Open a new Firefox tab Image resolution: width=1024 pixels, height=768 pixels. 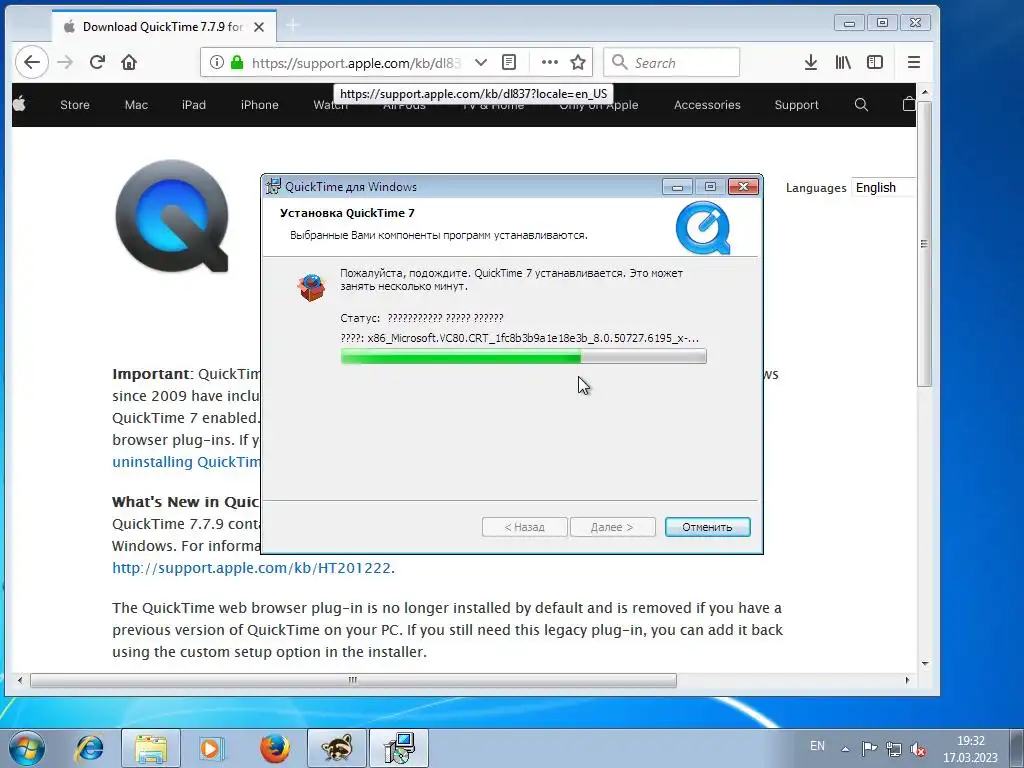click(293, 25)
